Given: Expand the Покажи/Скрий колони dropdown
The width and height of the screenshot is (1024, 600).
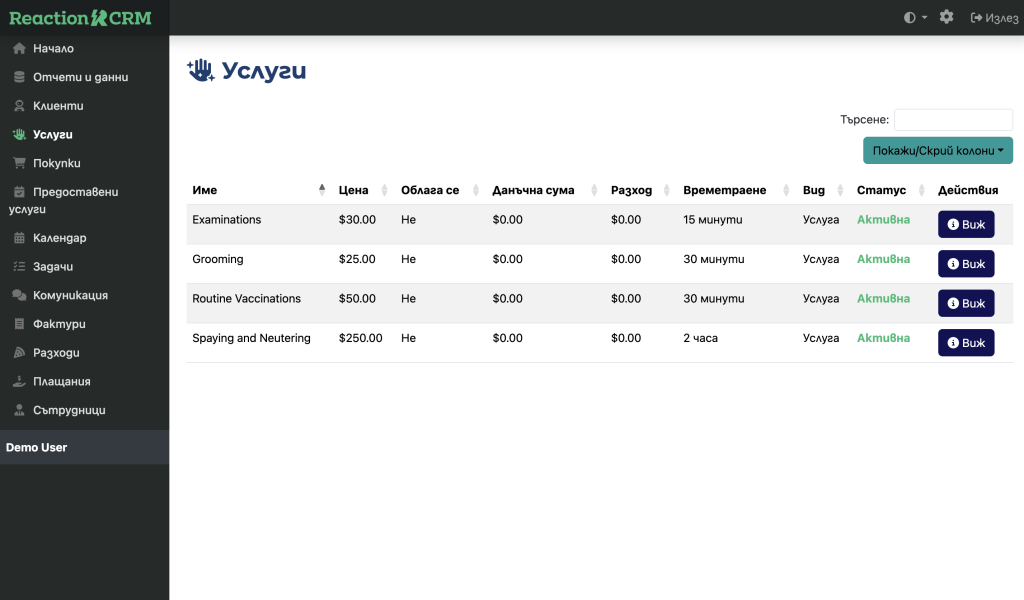Looking at the screenshot, I should [x=937, y=150].
